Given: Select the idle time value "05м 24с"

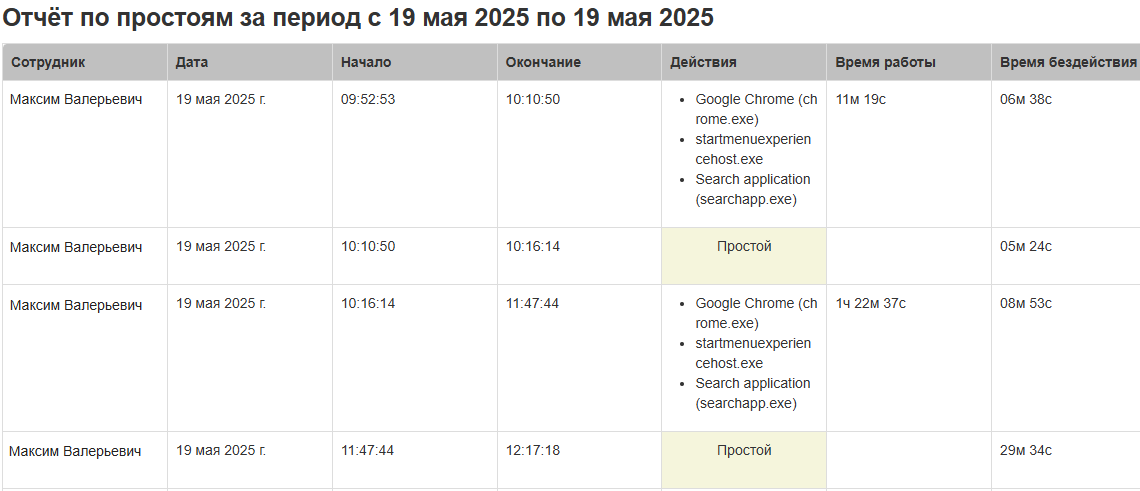Looking at the screenshot, I should click(x=1026, y=247).
